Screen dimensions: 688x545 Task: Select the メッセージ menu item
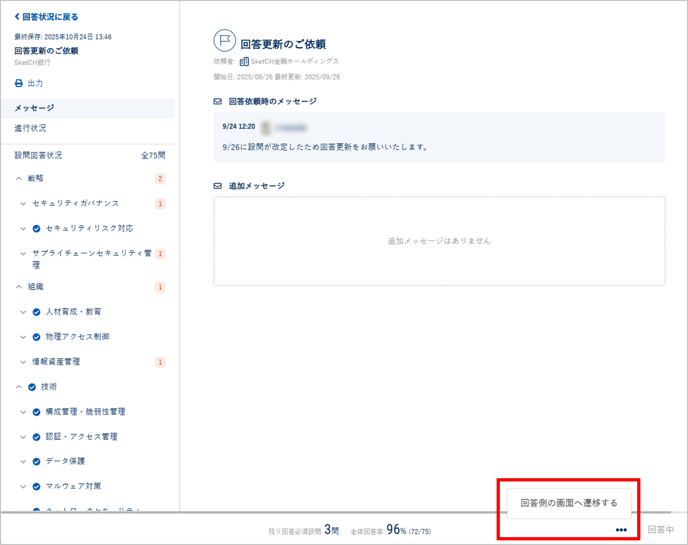tap(35, 108)
